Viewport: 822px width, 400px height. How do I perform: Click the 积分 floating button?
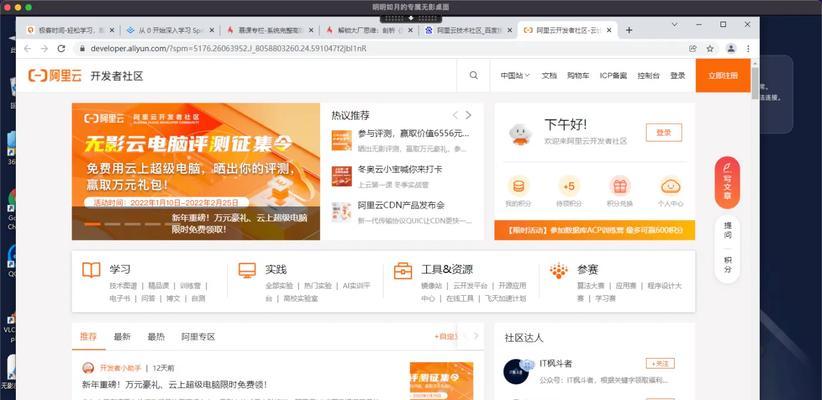728,265
